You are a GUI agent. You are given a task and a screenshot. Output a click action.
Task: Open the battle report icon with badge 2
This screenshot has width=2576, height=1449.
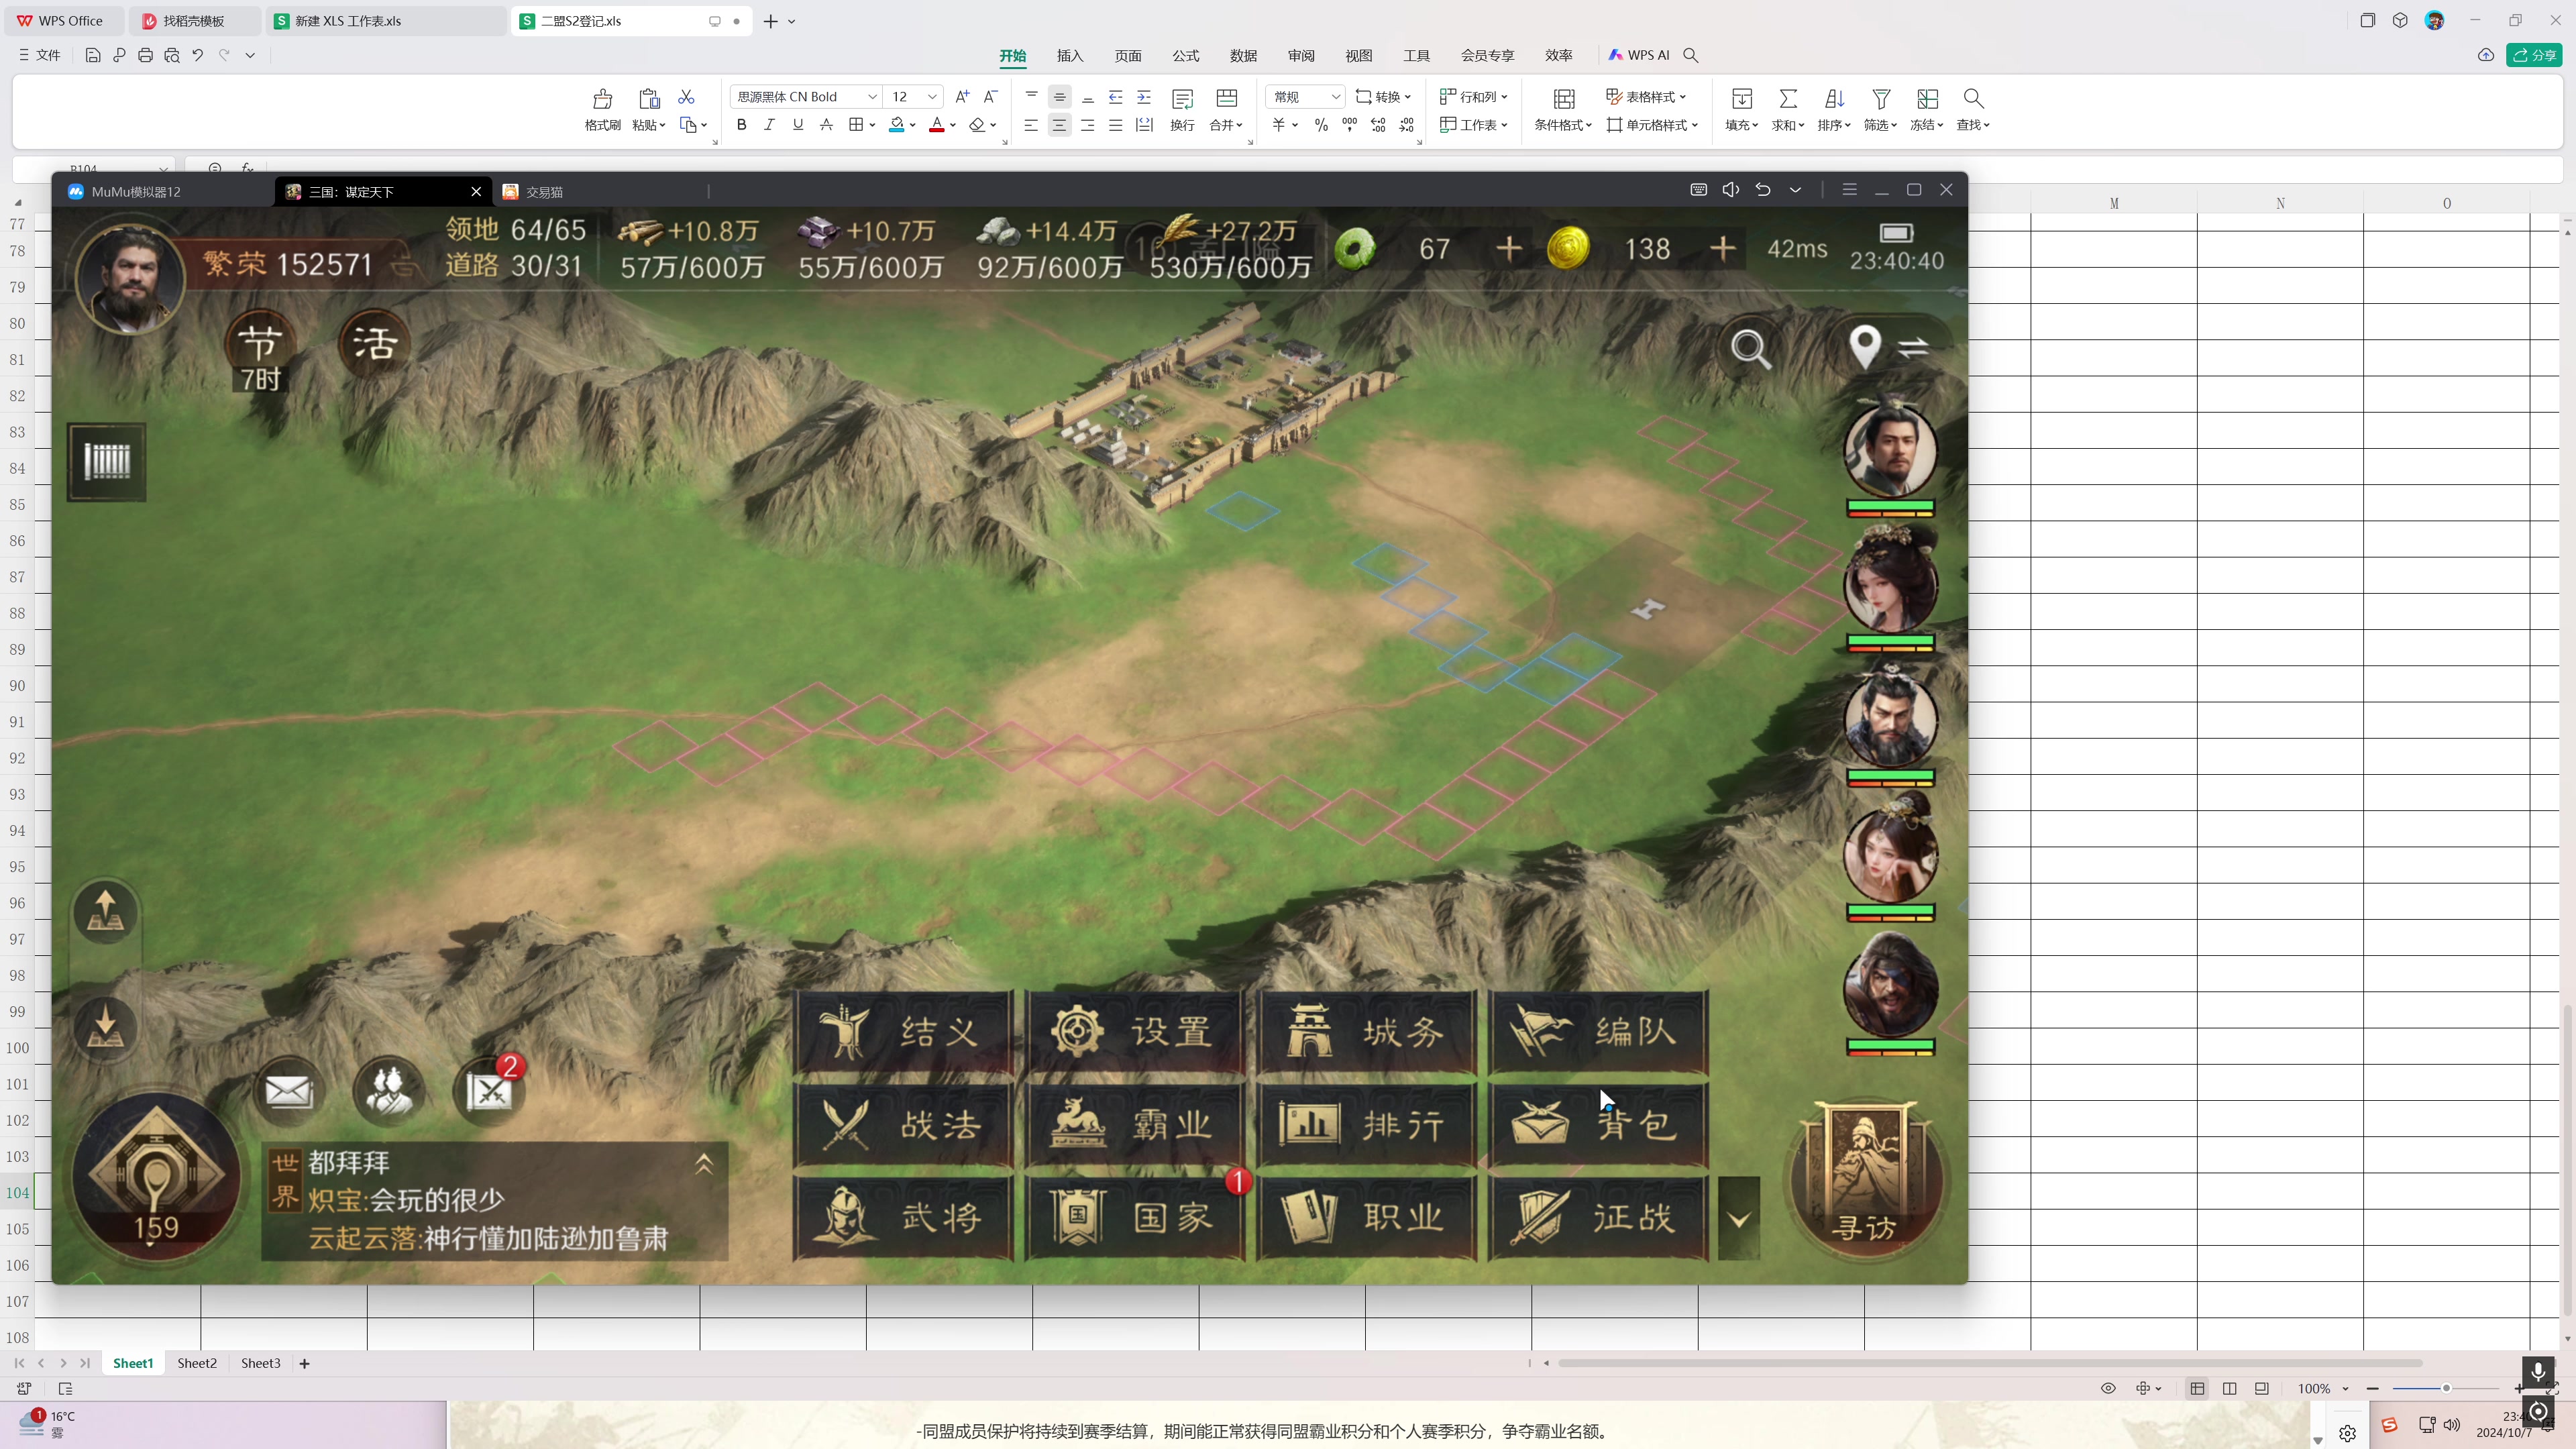[x=489, y=1091]
